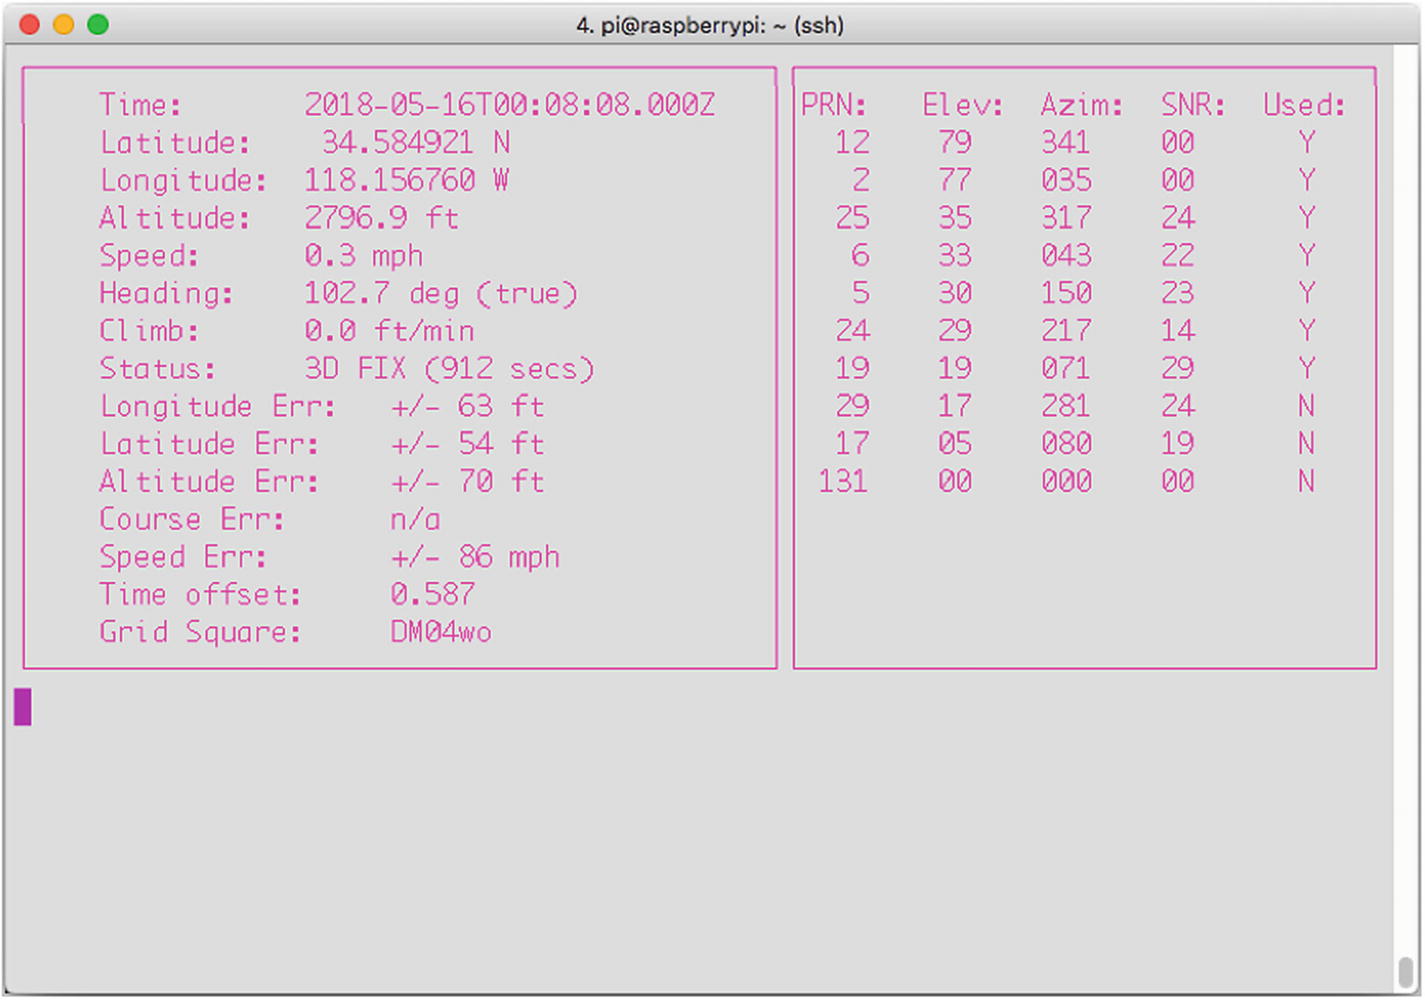Click the 'Heading:' label
Screen dimensions: 1425x1000
[x=167, y=294]
